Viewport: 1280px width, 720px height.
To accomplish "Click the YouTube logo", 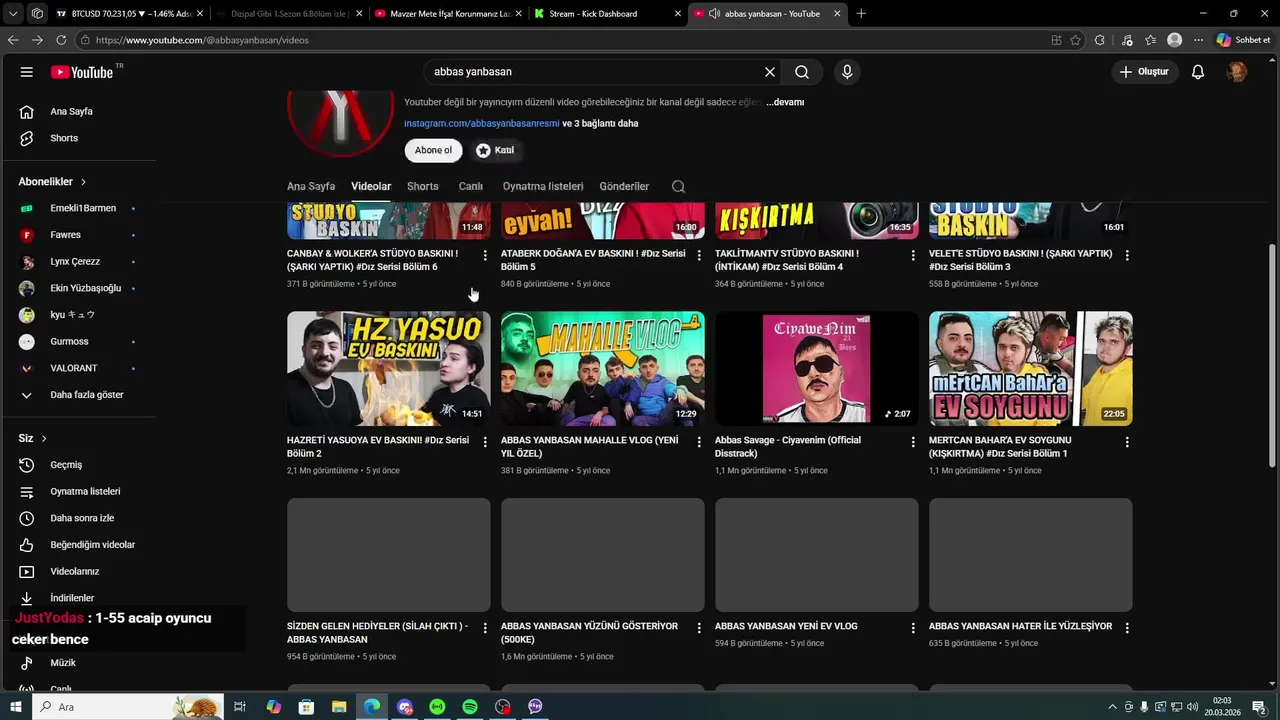I will pos(82,72).
